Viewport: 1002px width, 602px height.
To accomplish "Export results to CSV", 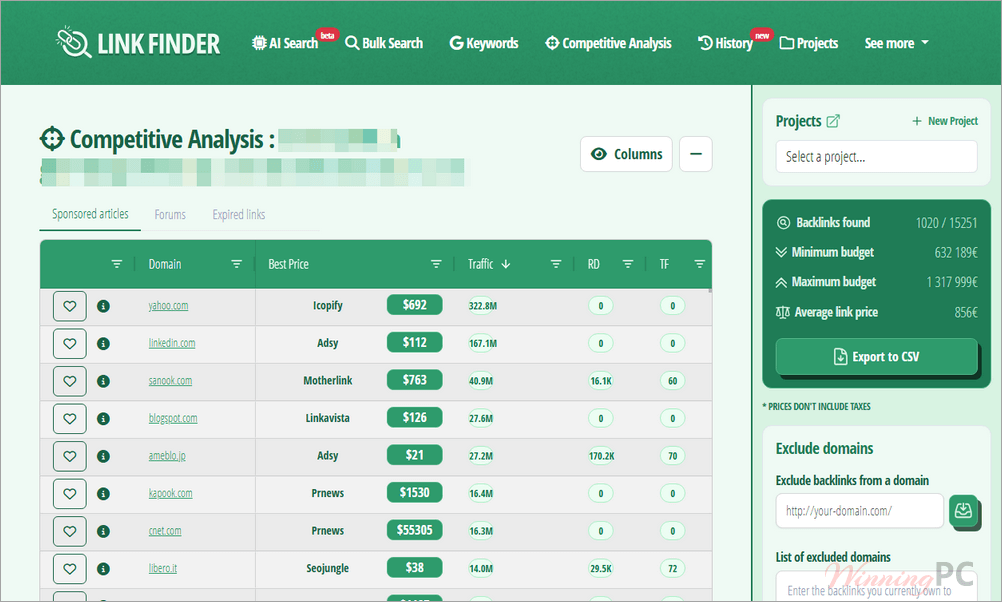I will [876, 357].
